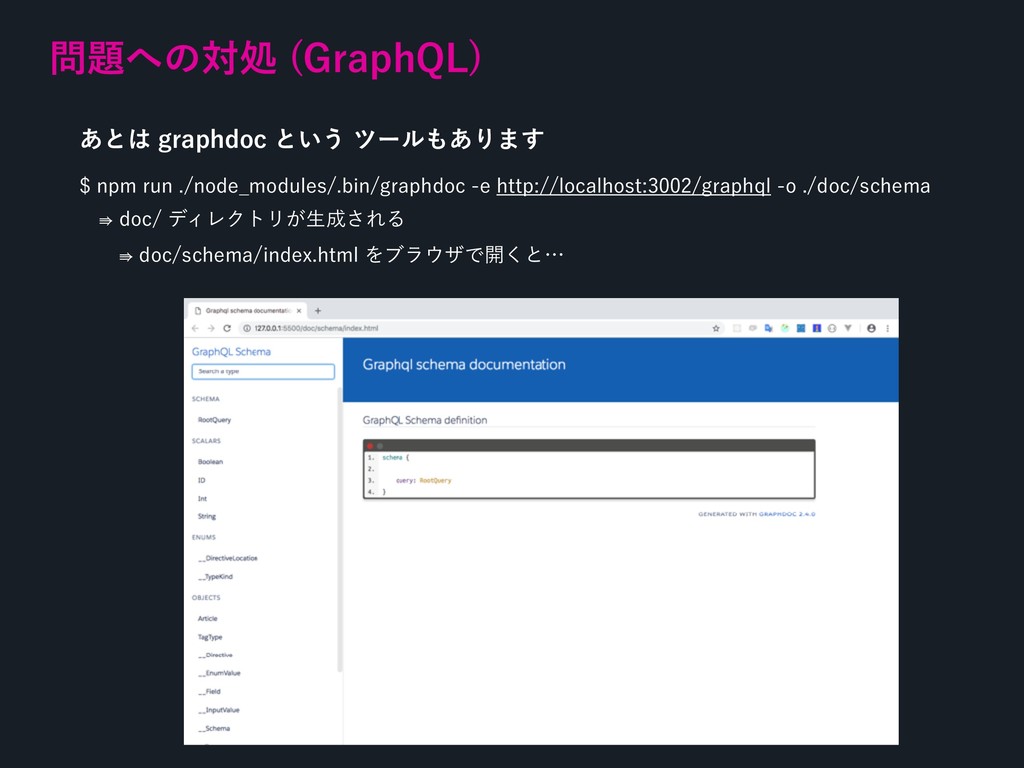The height and width of the screenshot is (768, 1024).
Task: Open the __InputValue object
Action: tap(219, 710)
